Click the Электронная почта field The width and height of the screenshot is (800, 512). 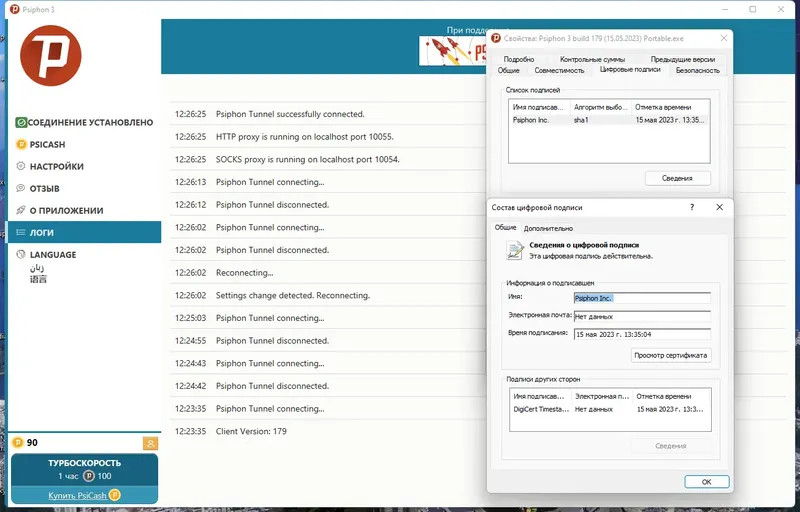(642, 317)
